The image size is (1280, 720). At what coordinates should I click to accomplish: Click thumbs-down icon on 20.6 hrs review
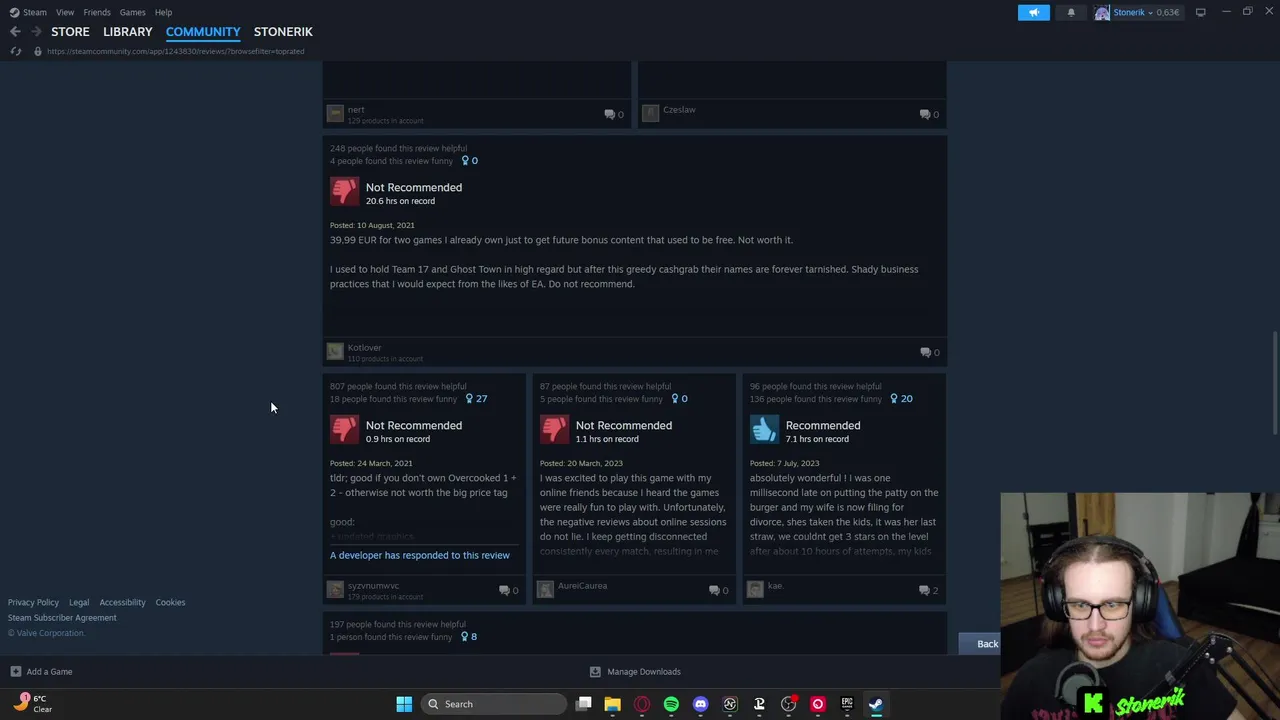click(344, 192)
